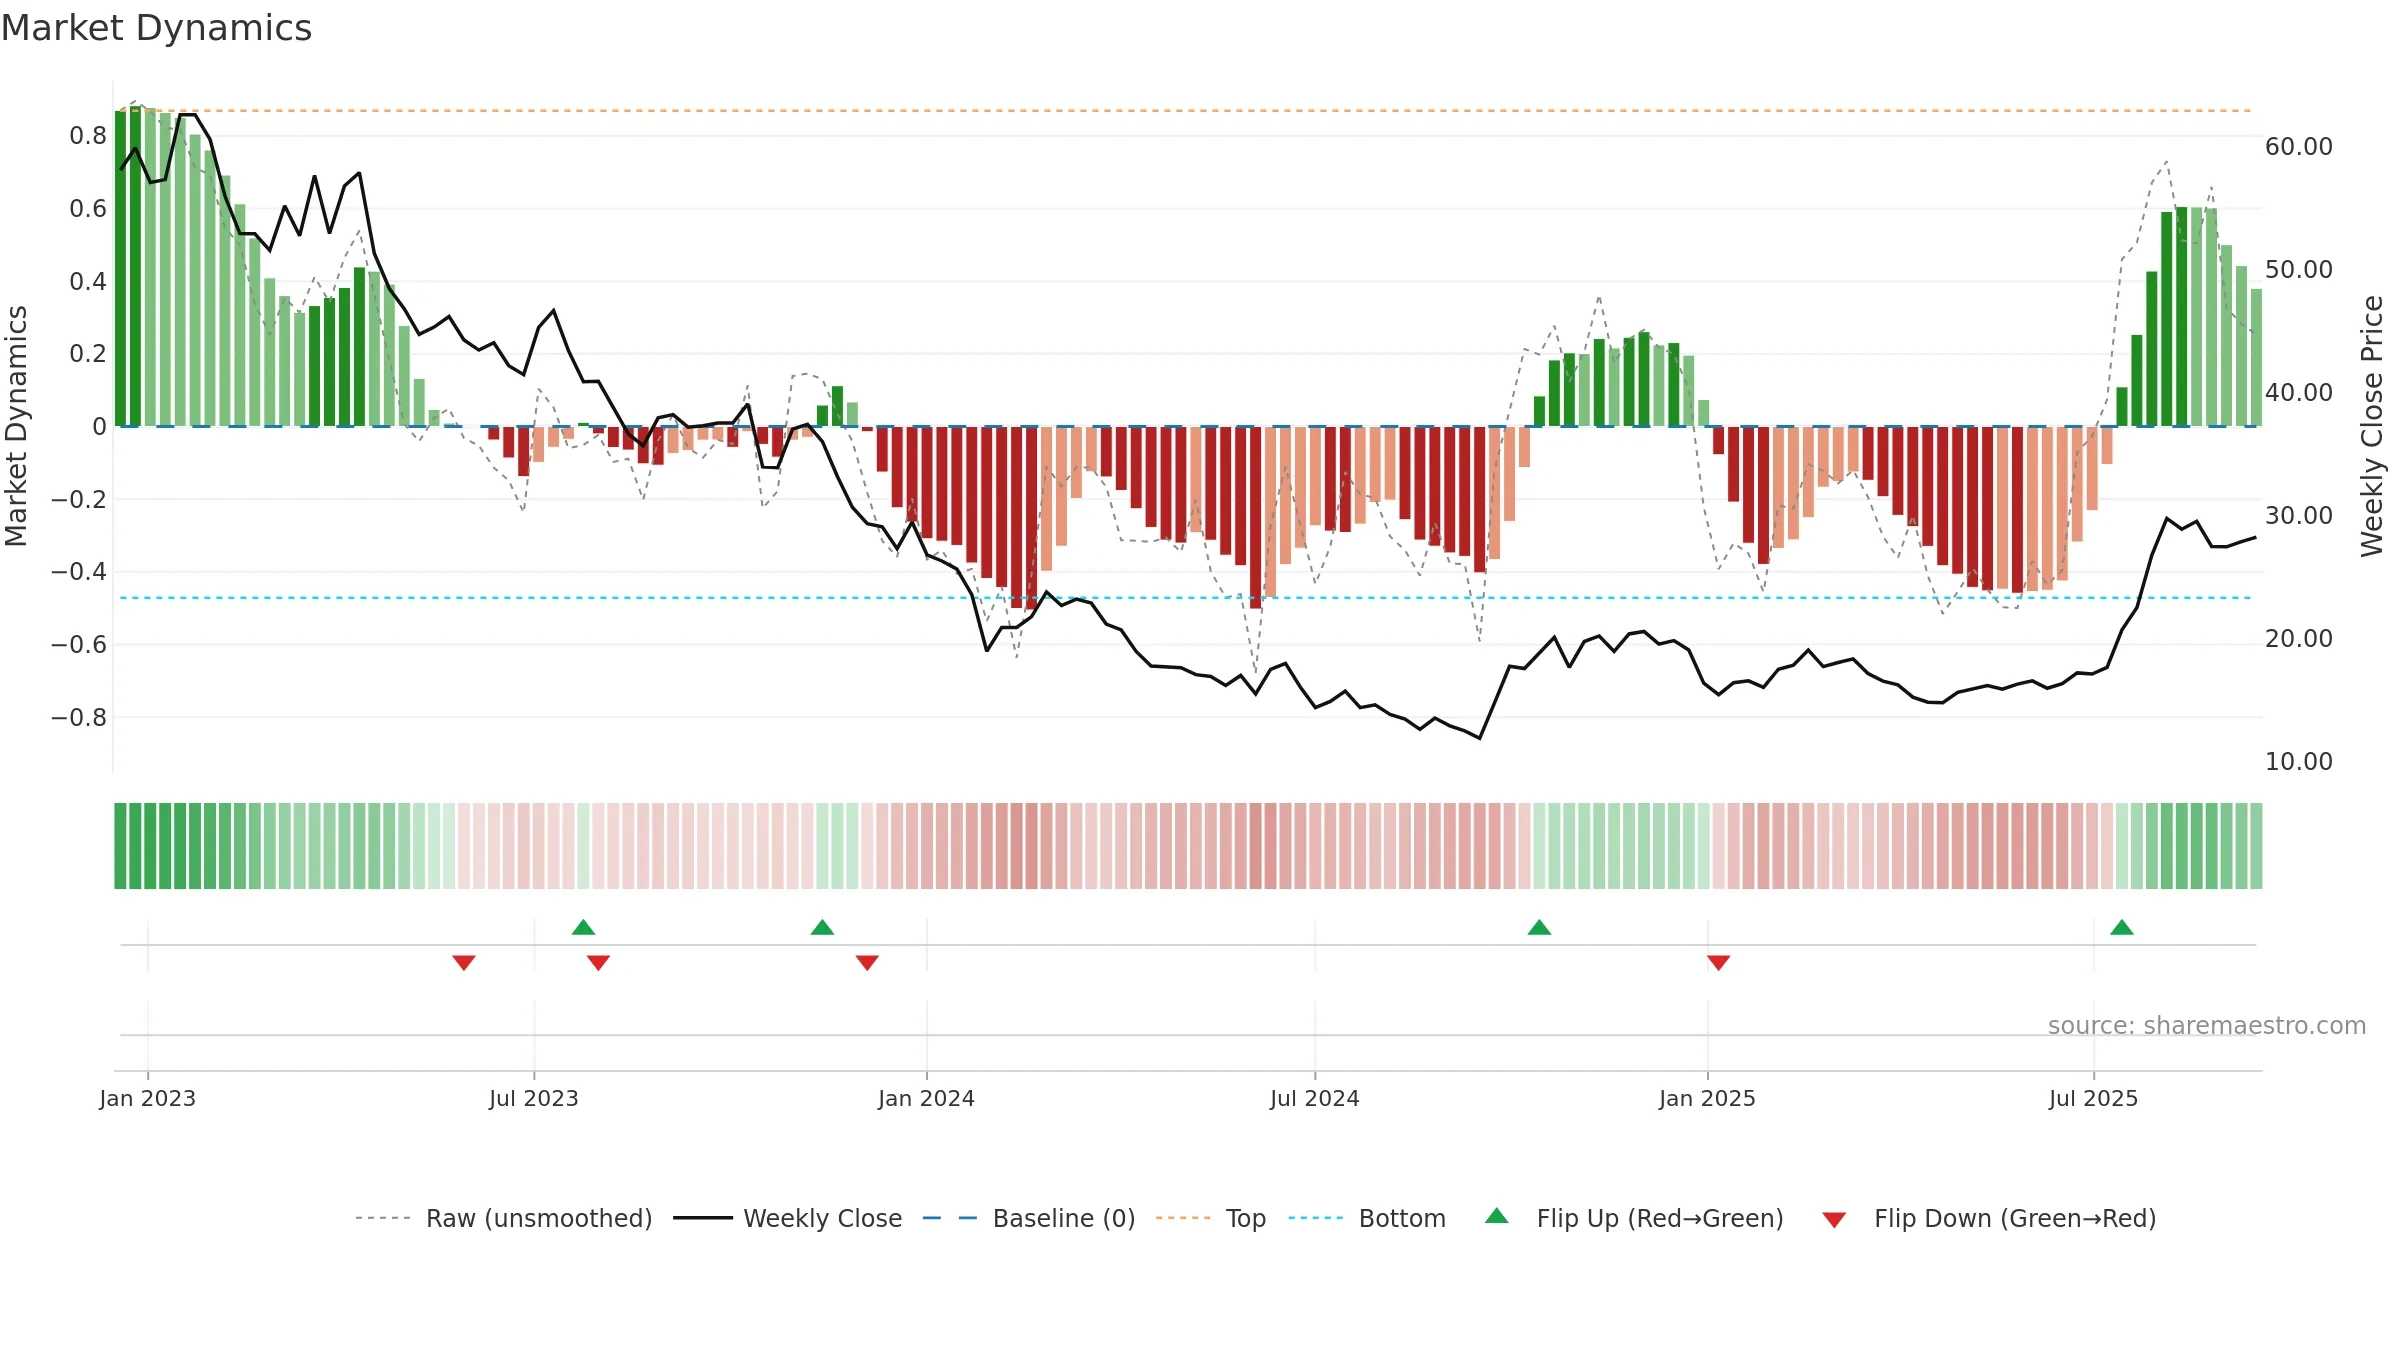Click the sharemaestro.com source text
This screenshot has width=2400, height=1350.
pos(2207,1025)
